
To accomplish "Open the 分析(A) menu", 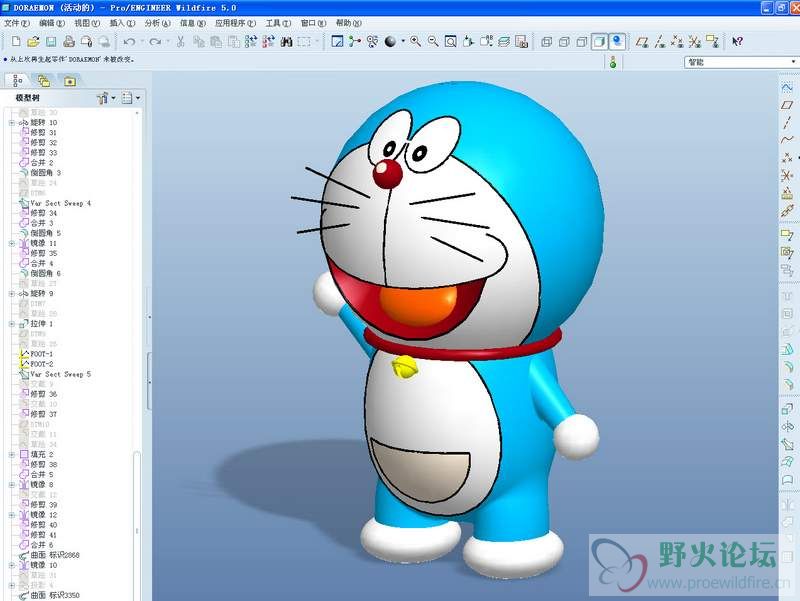I will tap(157, 23).
